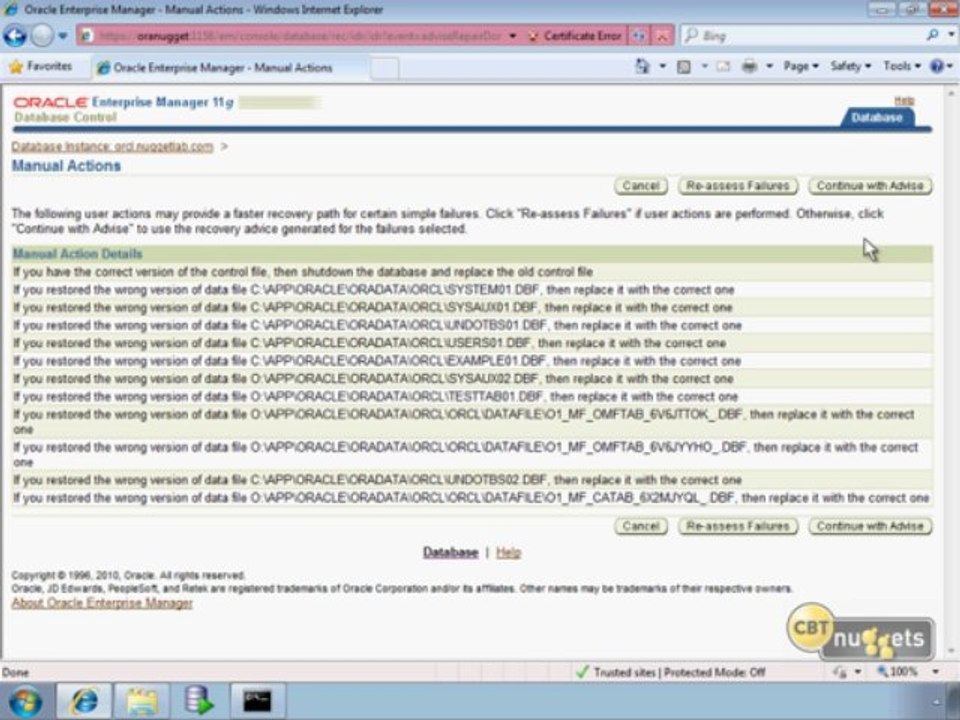This screenshot has width=960, height=720.
Task: Select the USERS01.DBF data file row
Action: tap(472, 343)
